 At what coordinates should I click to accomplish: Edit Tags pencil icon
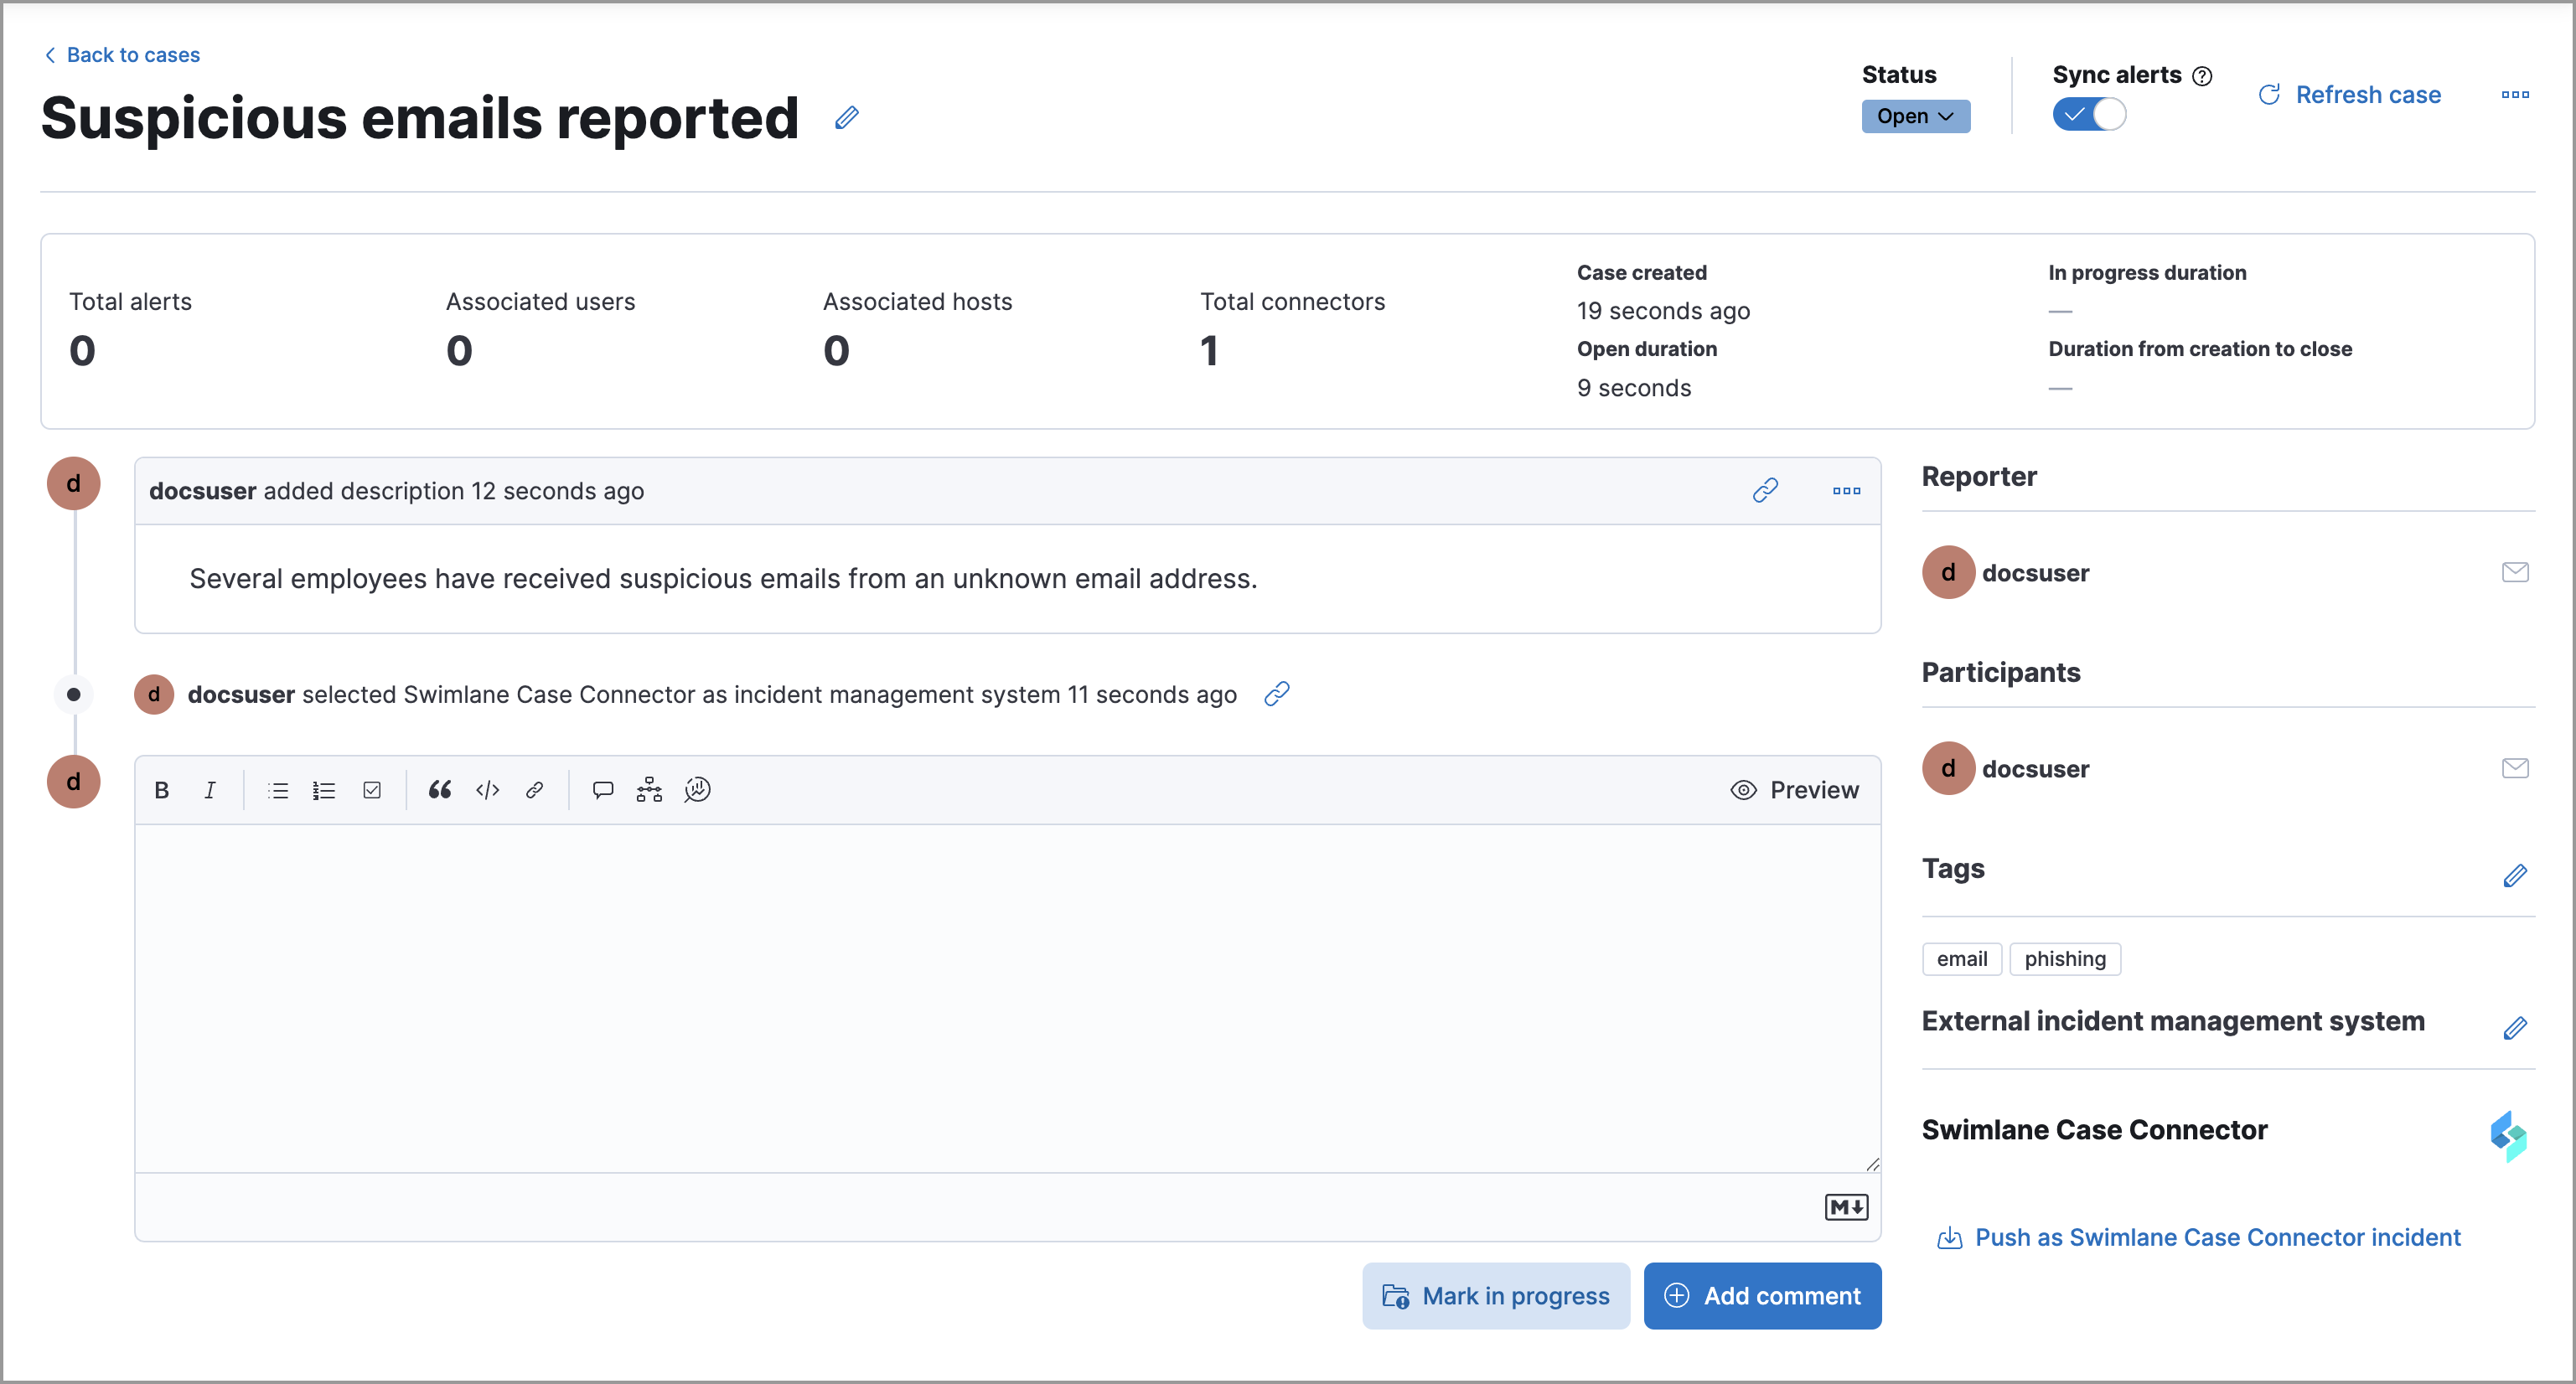pyautogui.click(x=2514, y=875)
